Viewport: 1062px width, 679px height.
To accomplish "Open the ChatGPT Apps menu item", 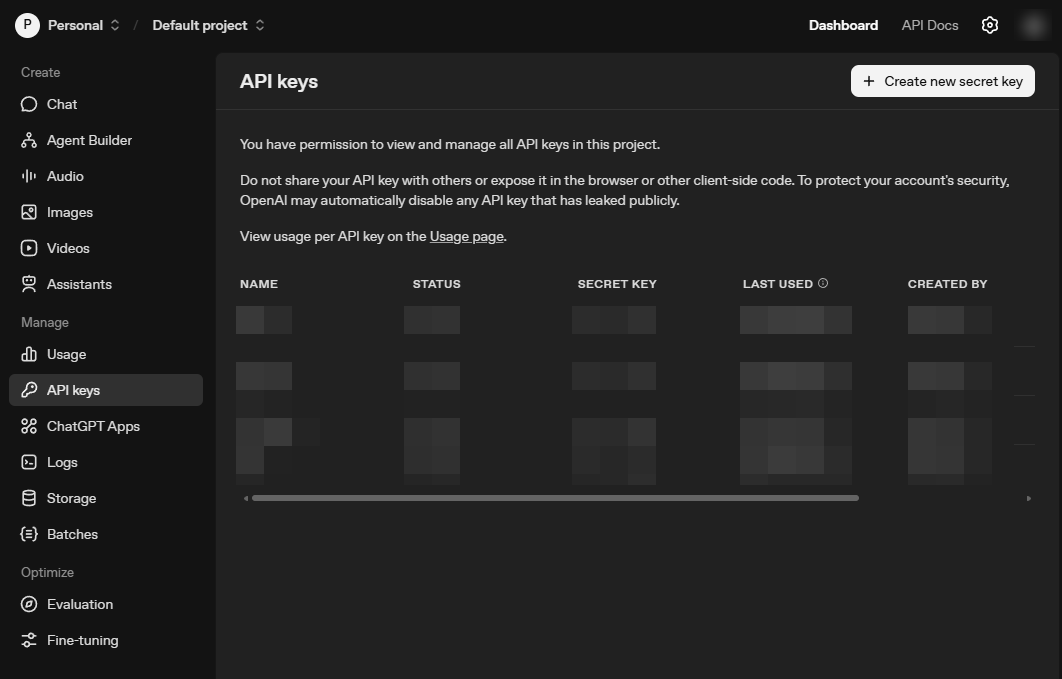I will 106,426.
